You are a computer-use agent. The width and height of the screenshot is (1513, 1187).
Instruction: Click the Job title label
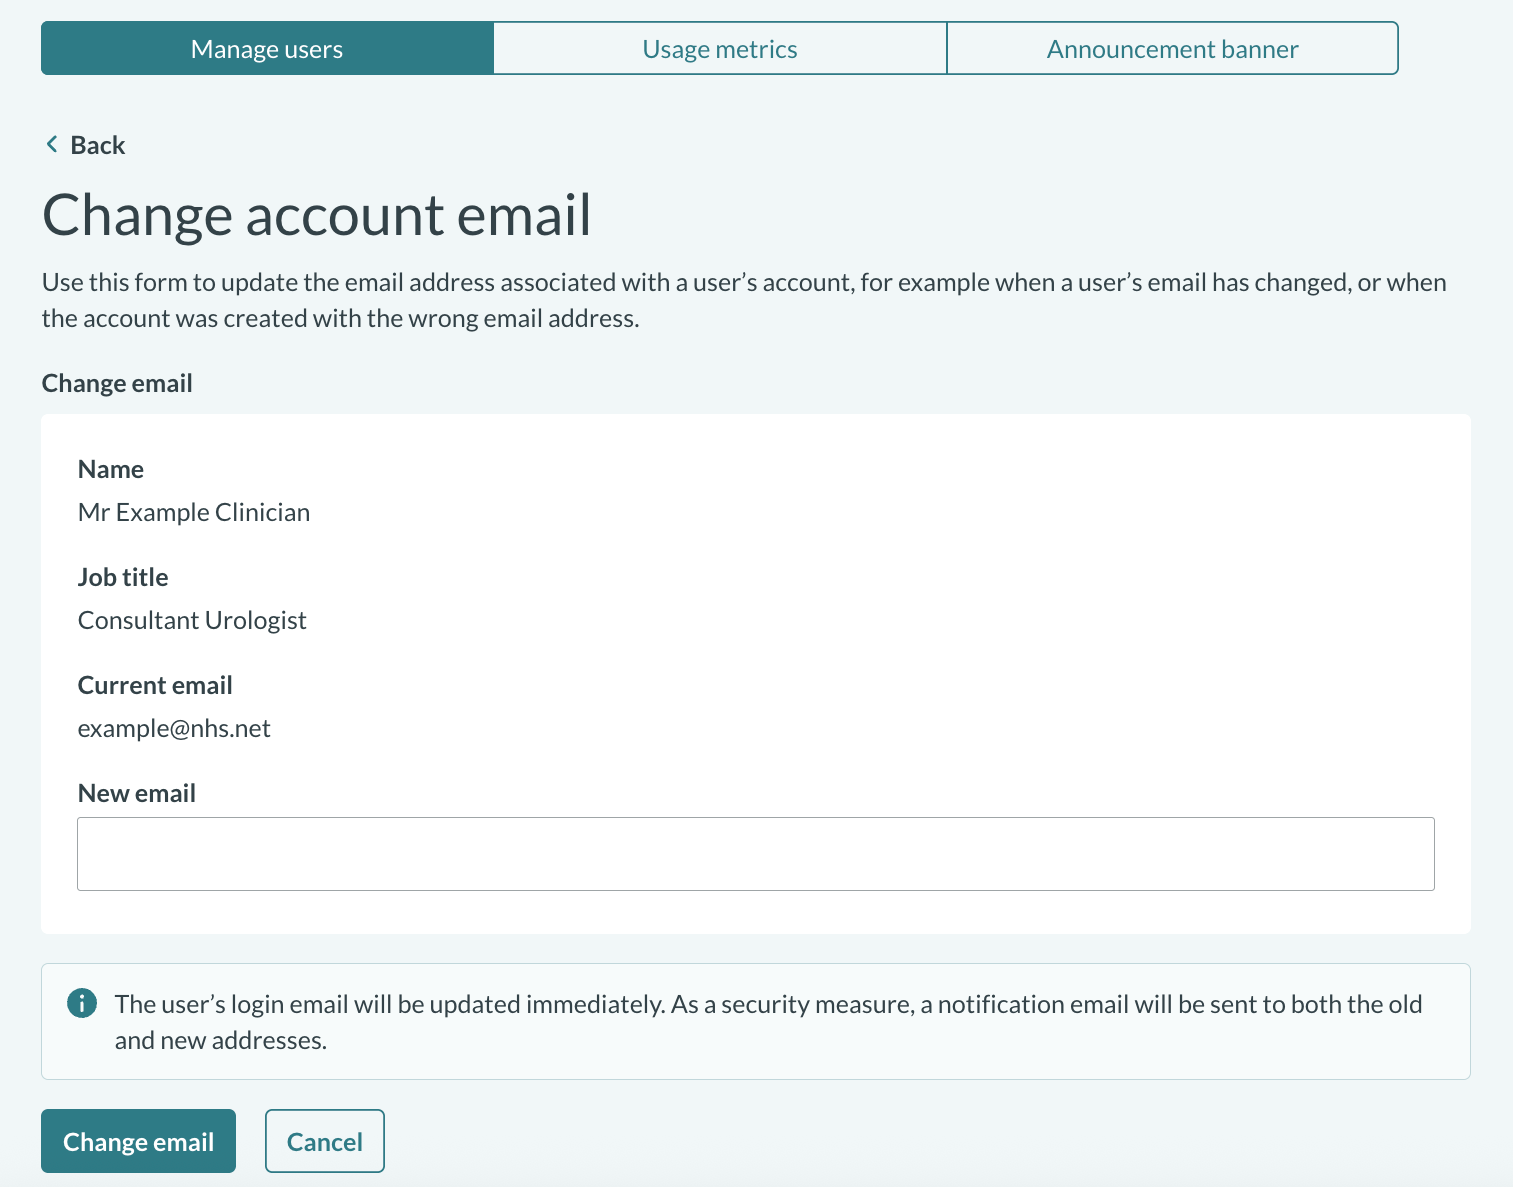pyautogui.click(x=122, y=576)
